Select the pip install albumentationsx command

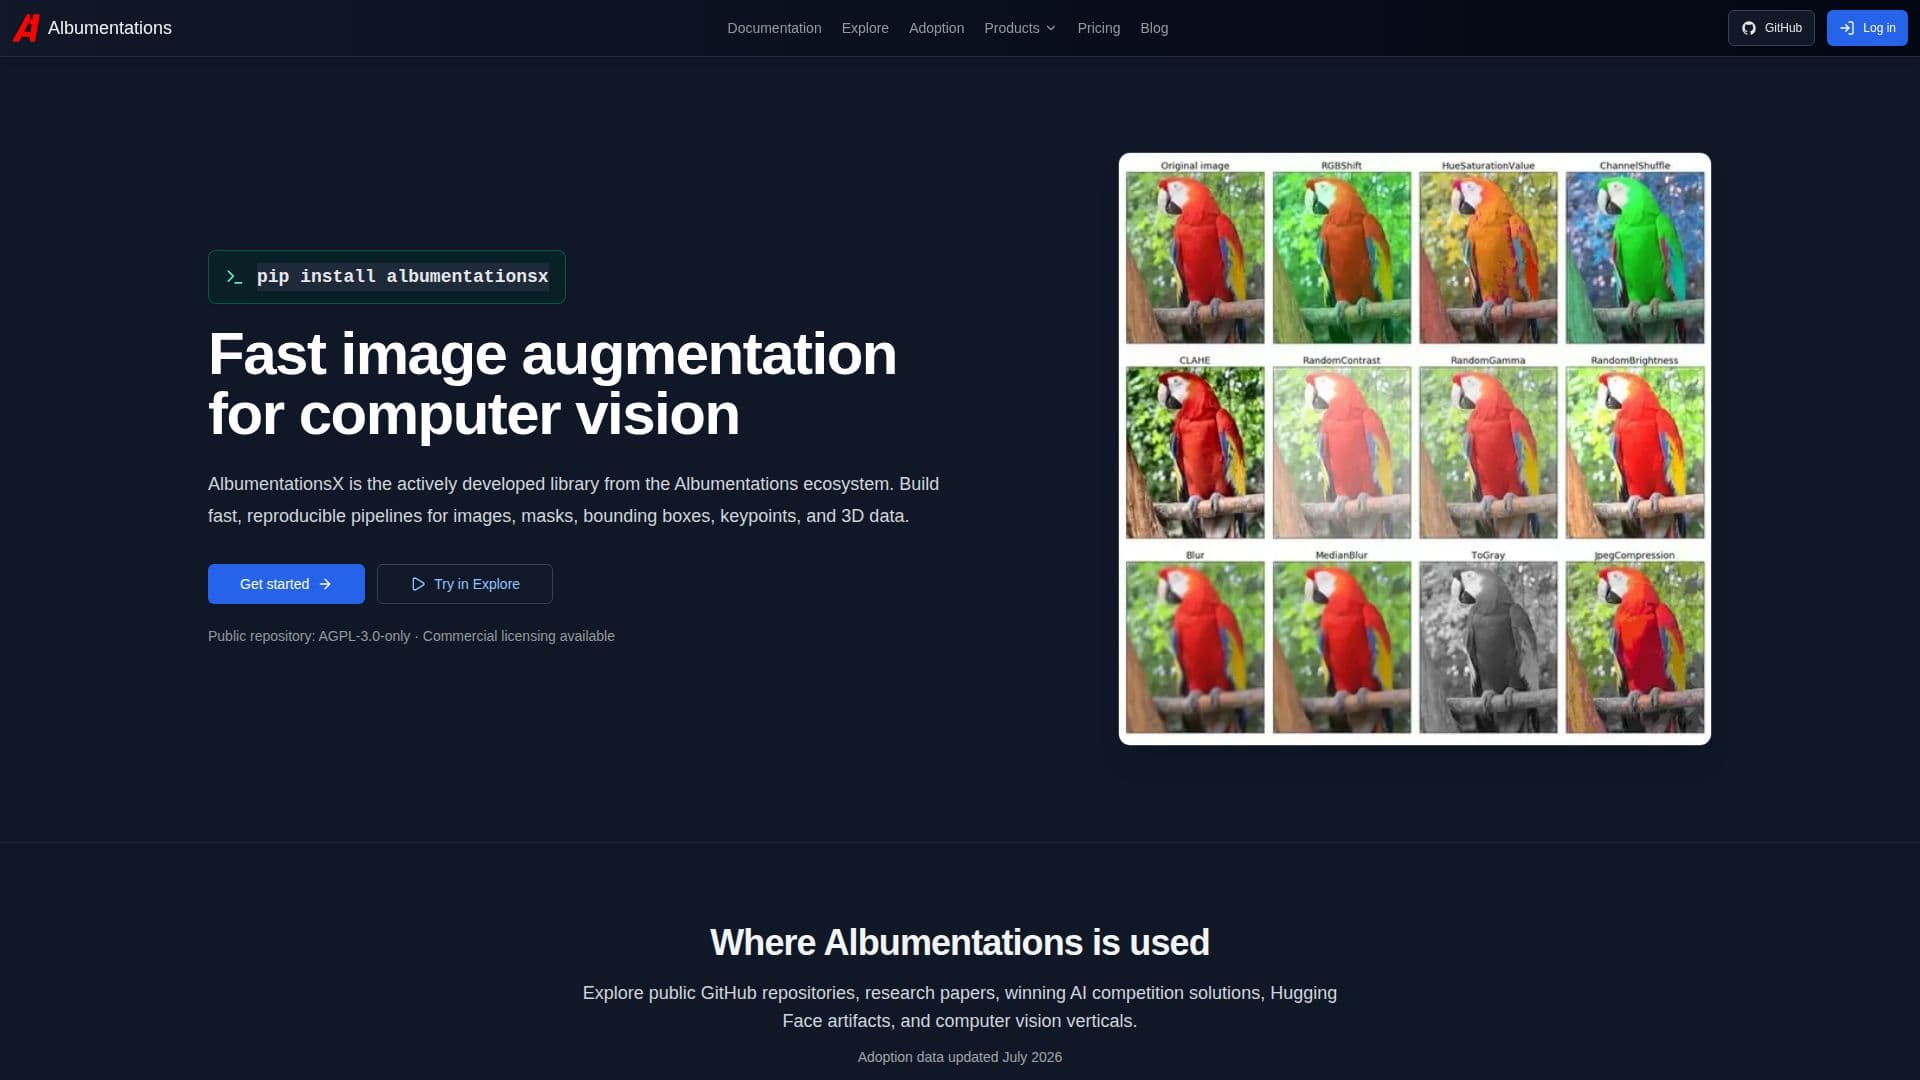(402, 277)
